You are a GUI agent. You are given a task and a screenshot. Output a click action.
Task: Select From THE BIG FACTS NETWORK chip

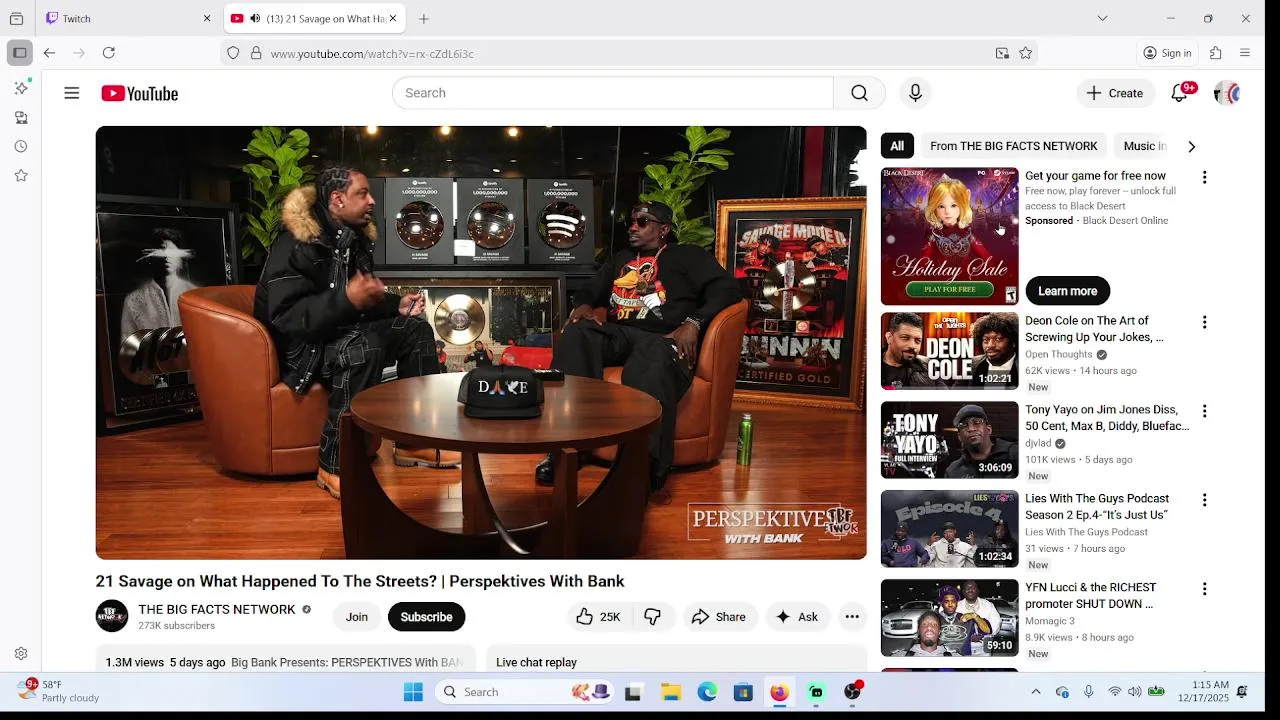(x=1013, y=146)
